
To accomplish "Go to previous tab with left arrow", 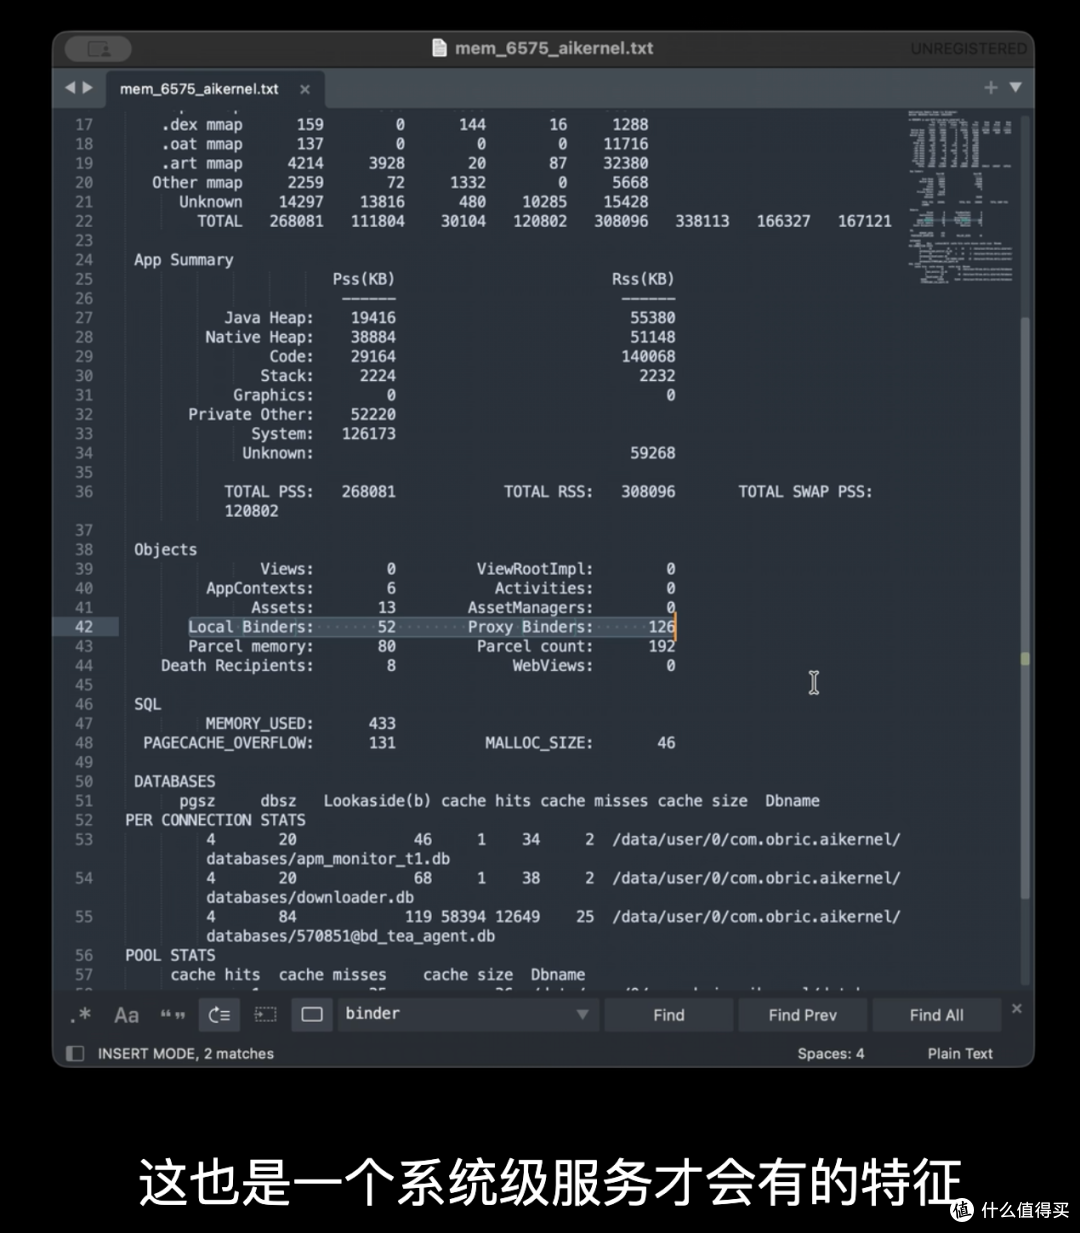I will coord(70,88).
